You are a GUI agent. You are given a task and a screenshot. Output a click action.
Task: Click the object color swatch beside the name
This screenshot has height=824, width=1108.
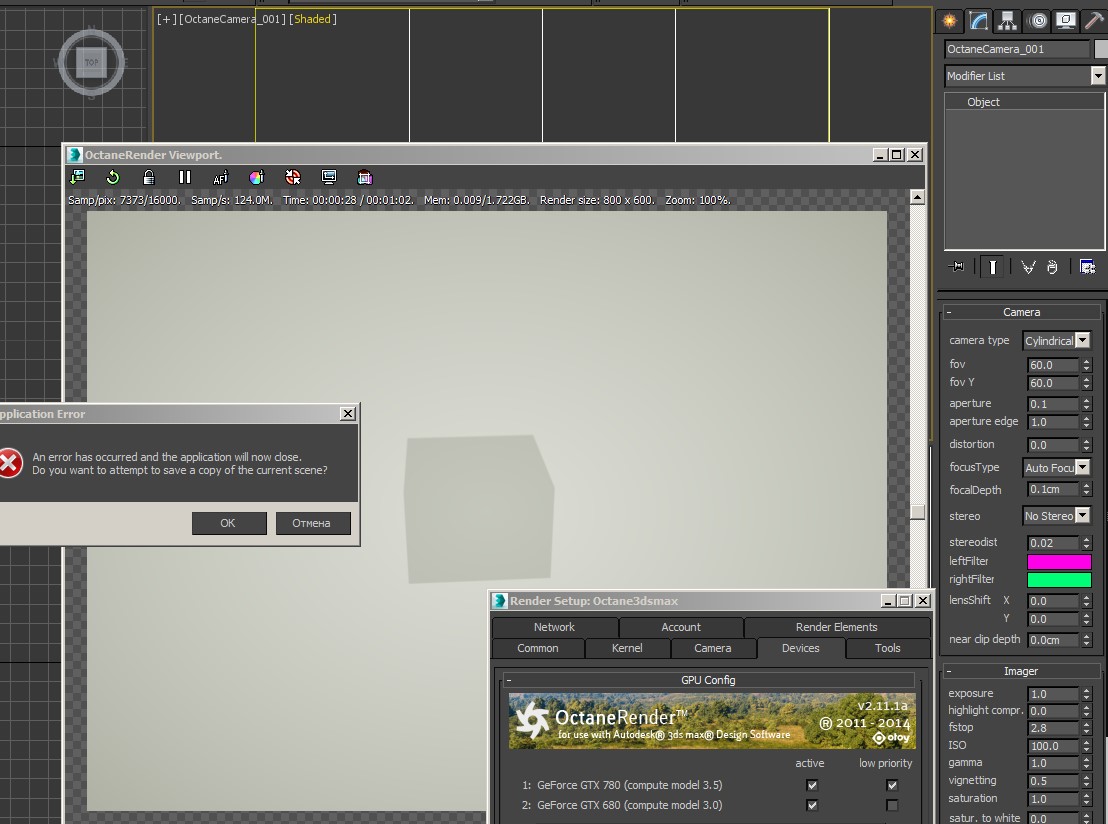pyautogui.click(x=1100, y=49)
